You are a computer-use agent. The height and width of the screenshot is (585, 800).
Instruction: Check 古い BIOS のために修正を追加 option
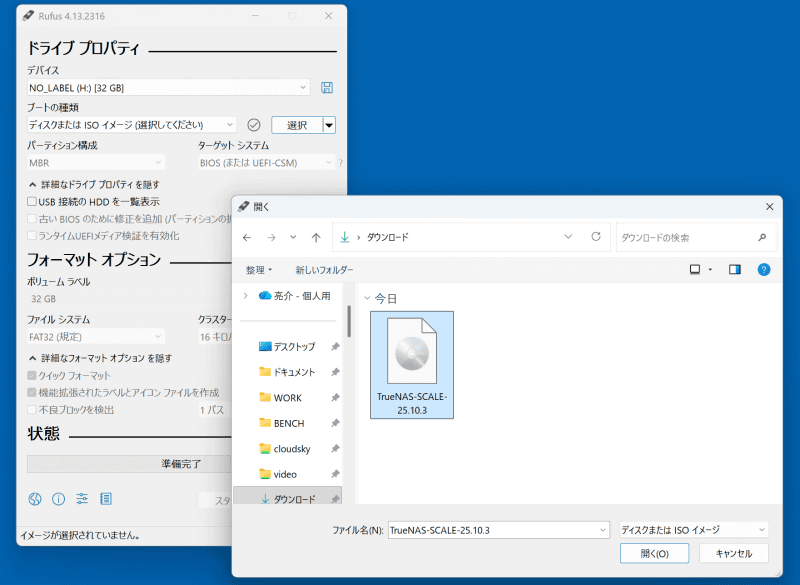click(x=31, y=219)
